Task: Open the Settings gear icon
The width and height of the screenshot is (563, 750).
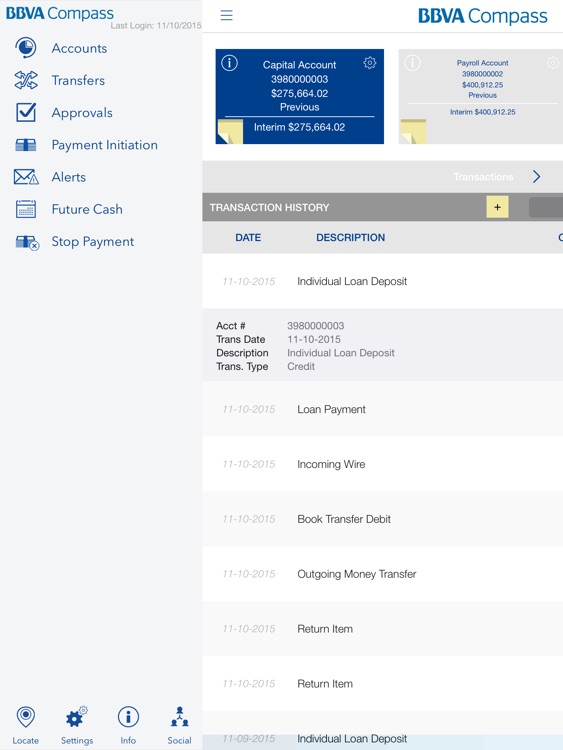Action: tap(77, 717)
